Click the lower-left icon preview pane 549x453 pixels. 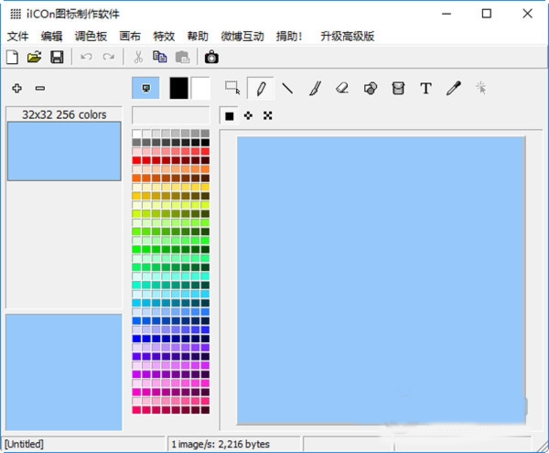64,372
